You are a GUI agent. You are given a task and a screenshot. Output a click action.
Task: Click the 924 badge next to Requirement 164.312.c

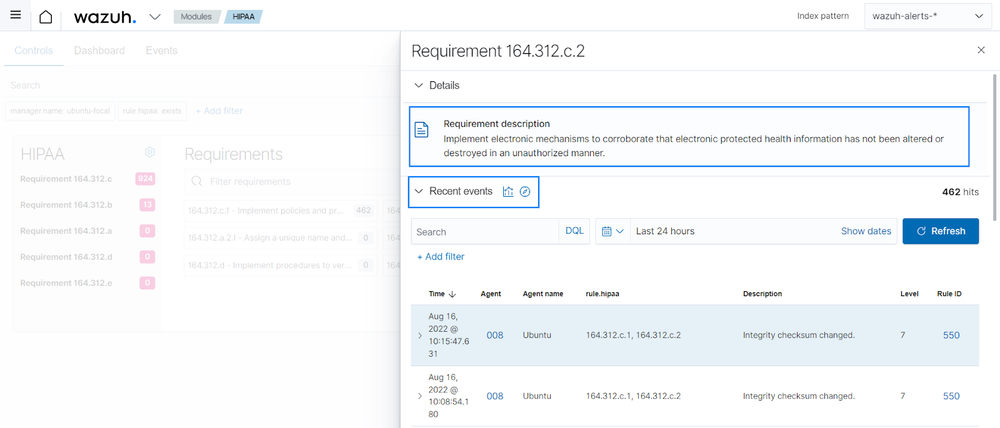click(x=145, y=179)
